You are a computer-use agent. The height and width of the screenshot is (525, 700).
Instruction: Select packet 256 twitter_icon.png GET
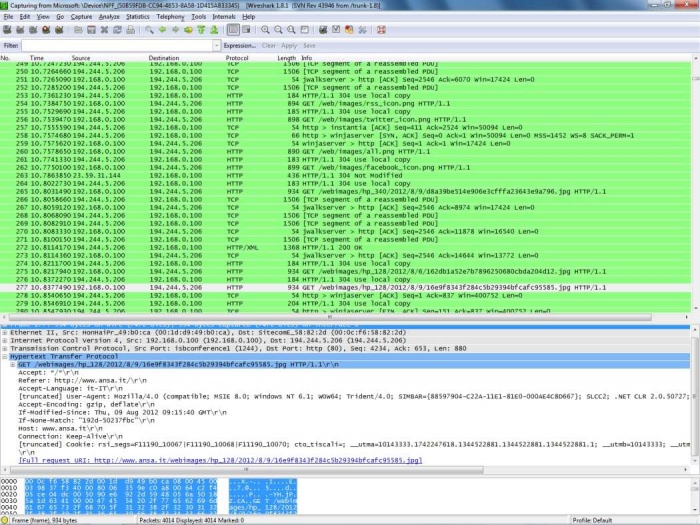pyautogui.click(x=345, y=120)
